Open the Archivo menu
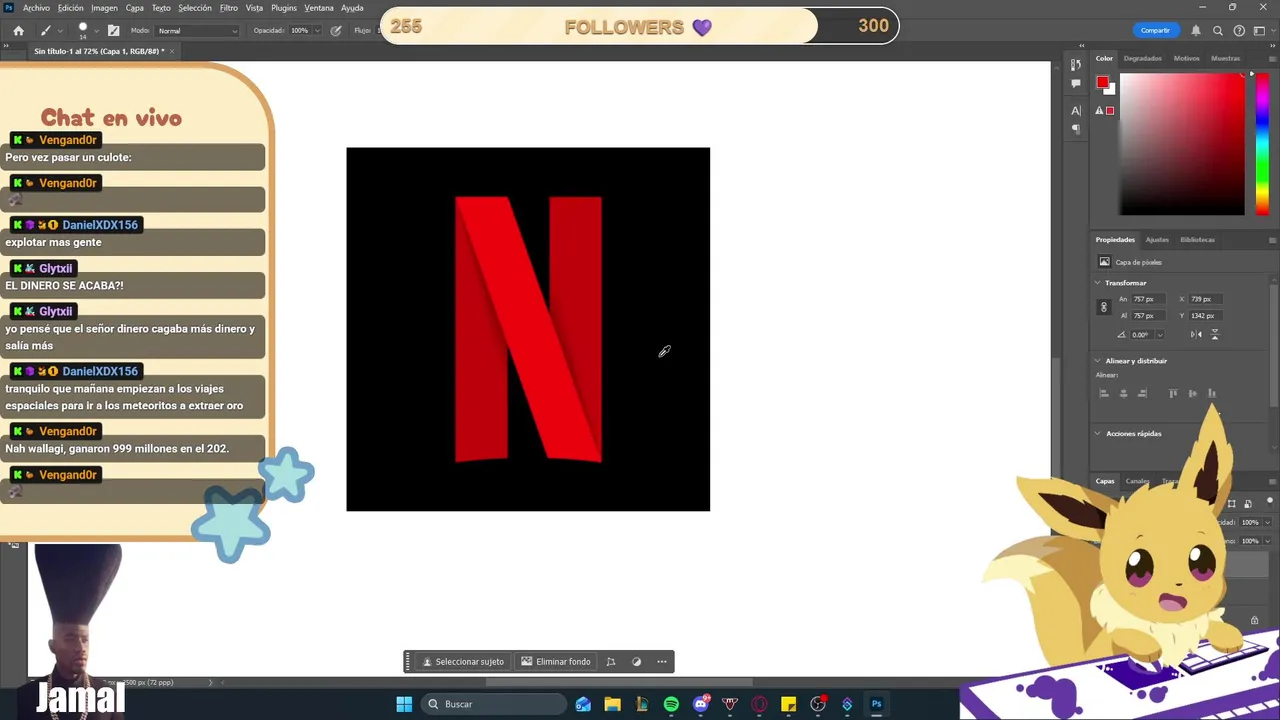Screen dimensions: 1280x720 click(36, 8)
